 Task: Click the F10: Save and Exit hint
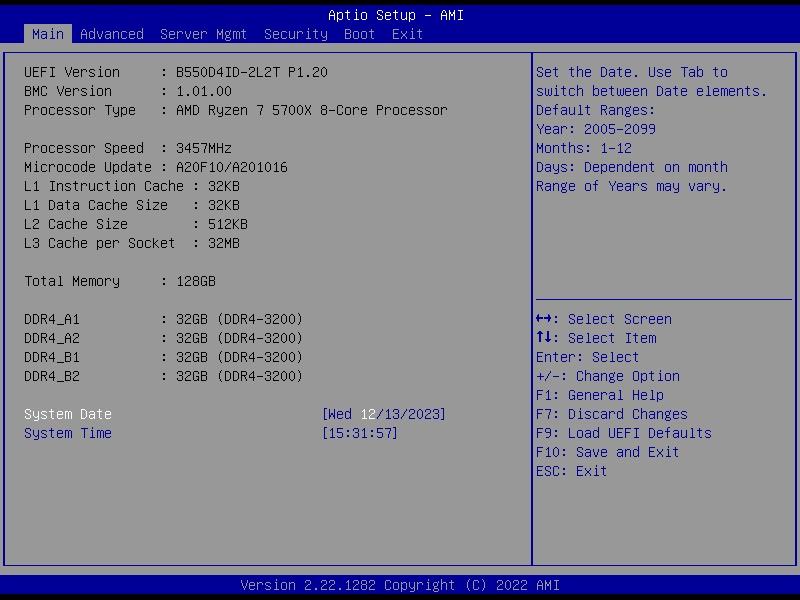click(x=607, y=452)
